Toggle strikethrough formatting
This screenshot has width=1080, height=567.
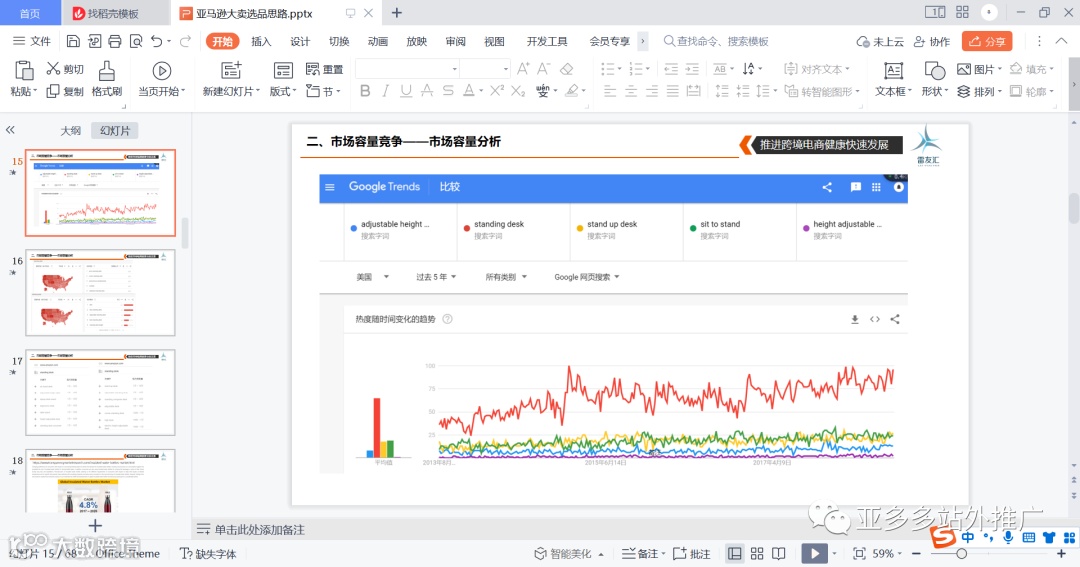(x=448, y=91)
